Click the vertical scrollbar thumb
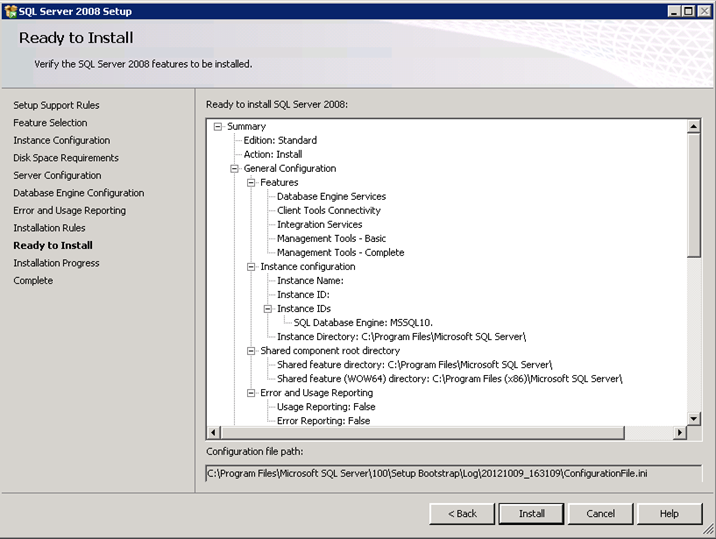Viewport: 716px width, 539px height. pyautogui.click(x=694, y=195)
